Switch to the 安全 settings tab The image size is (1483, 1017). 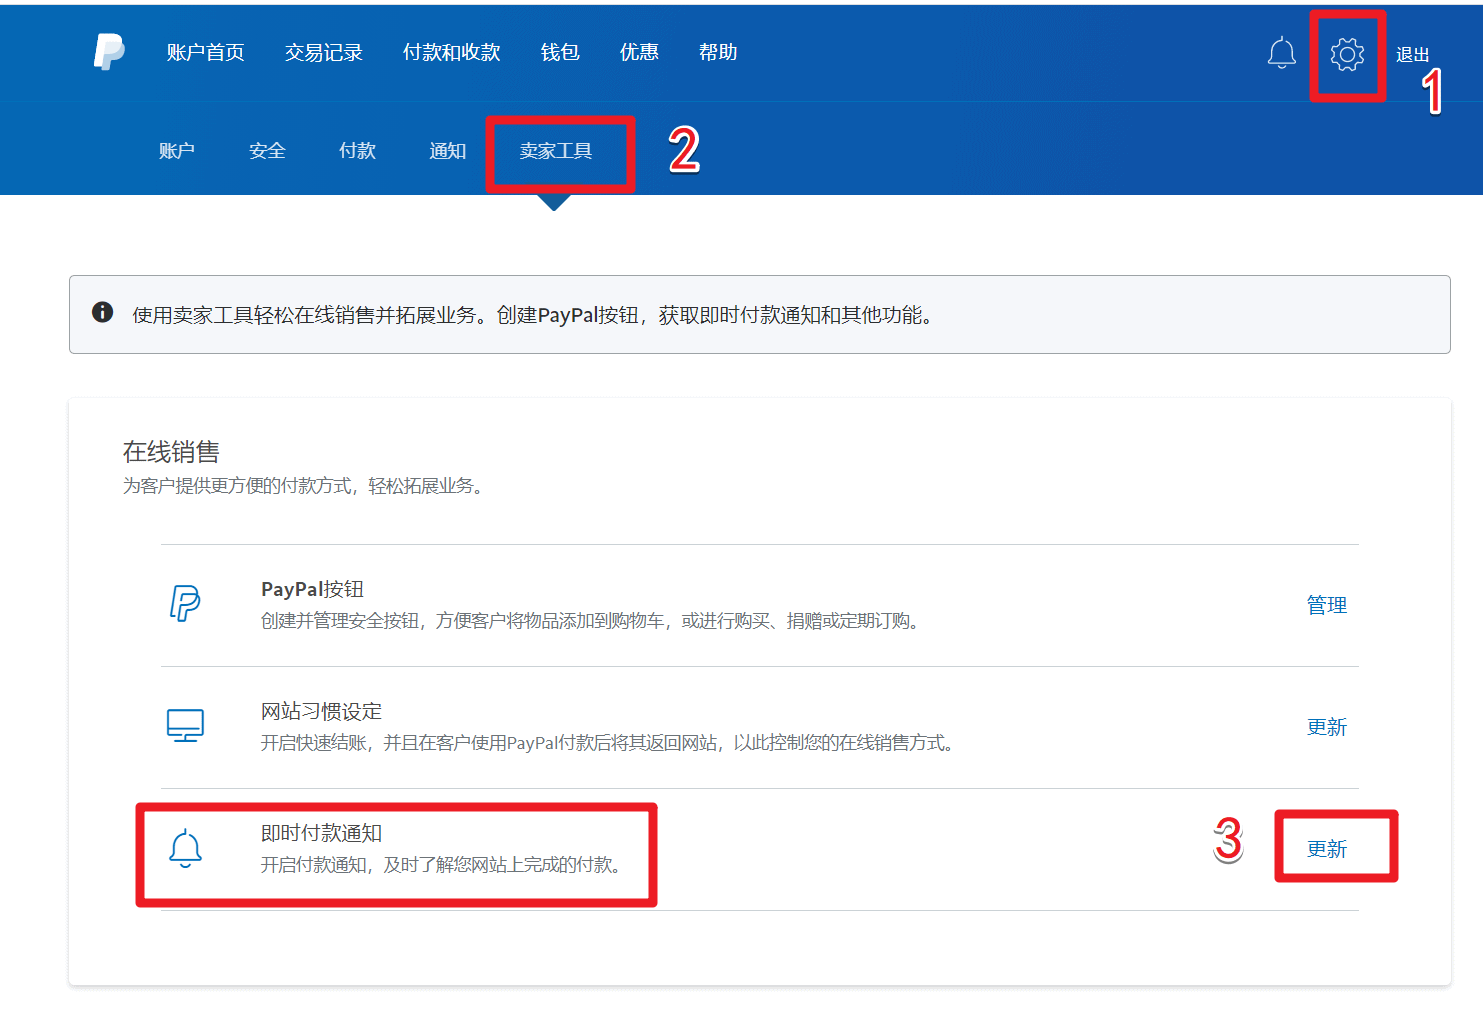pyautogui.click(x=267, y=151)
